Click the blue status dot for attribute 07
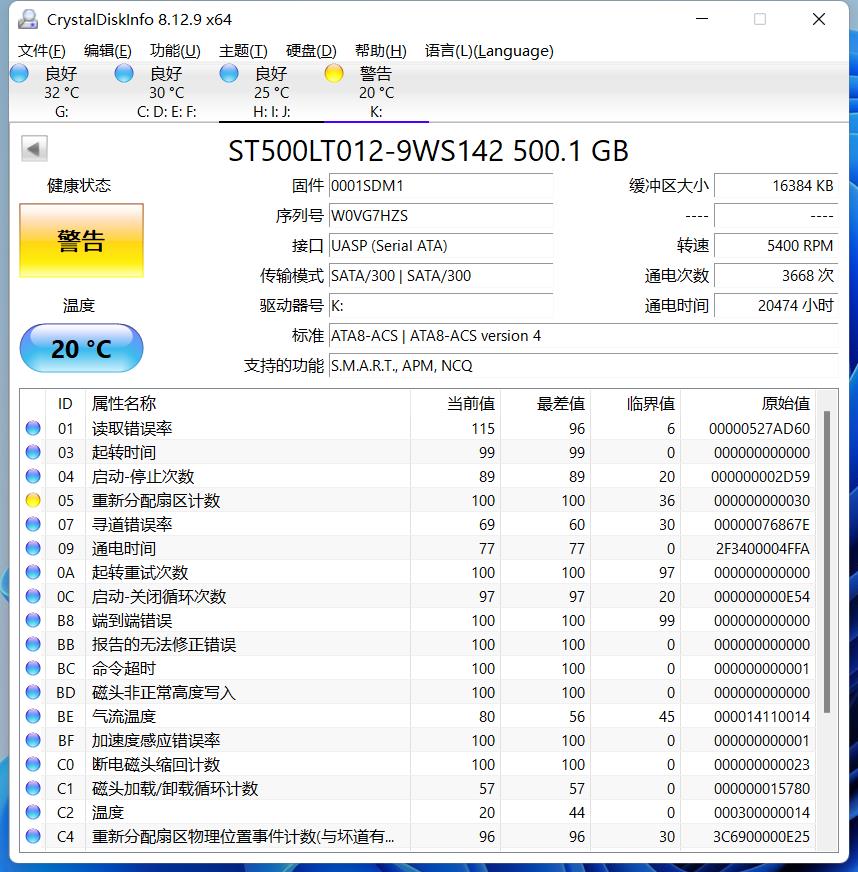 (x=33, y=524)
